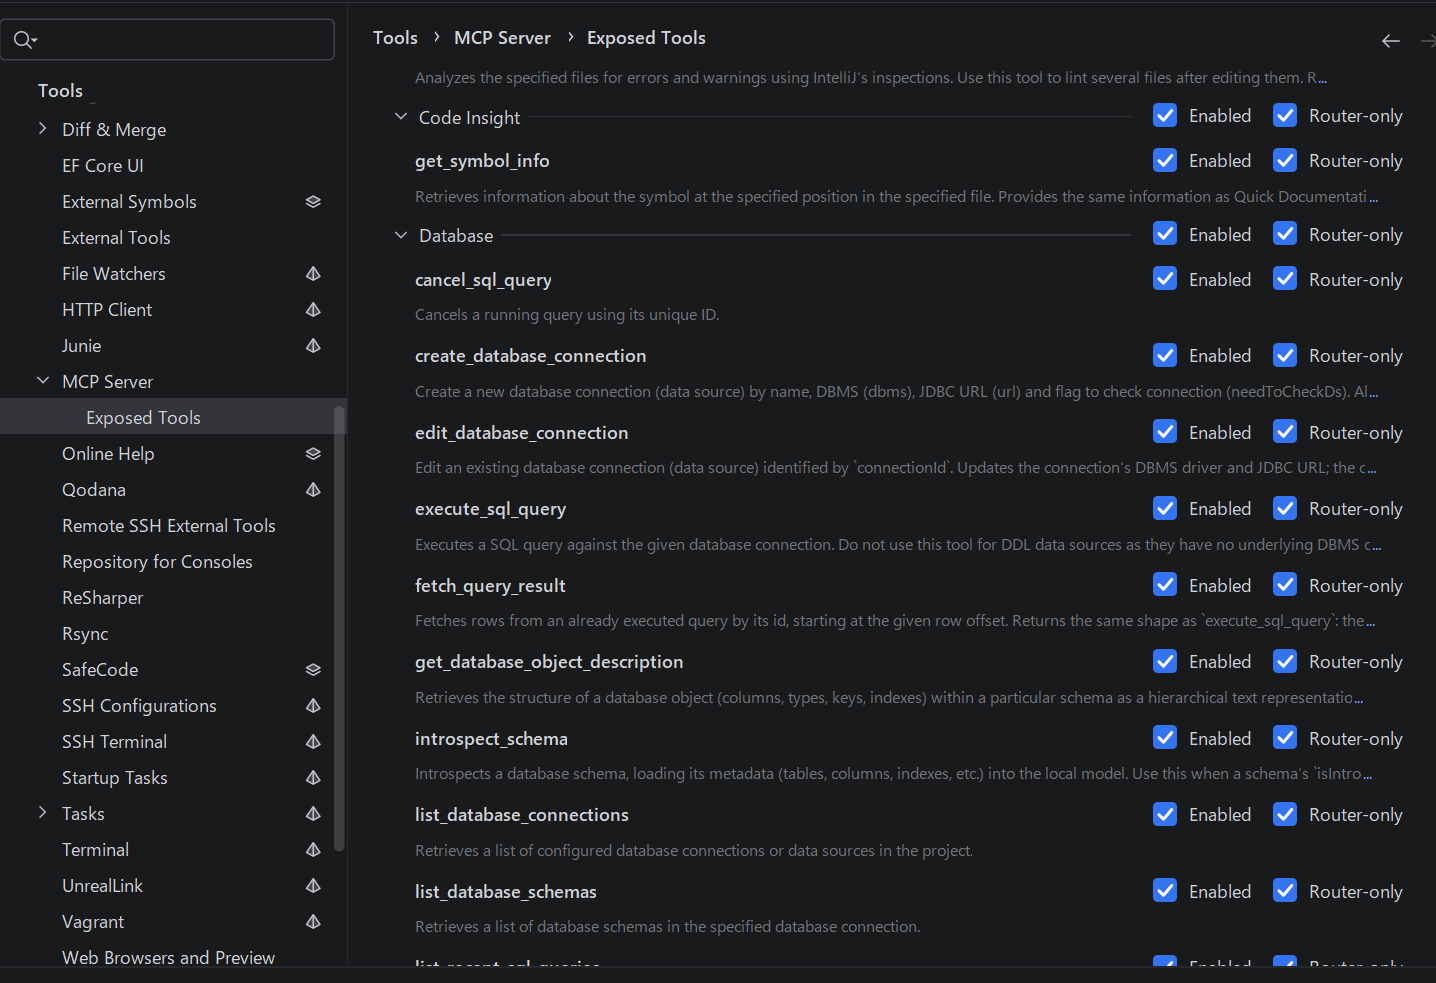The height and width of the screenshot is (983, 1436).
Task: Click the project icon beside UnrealLink
Action: (313, 886)
